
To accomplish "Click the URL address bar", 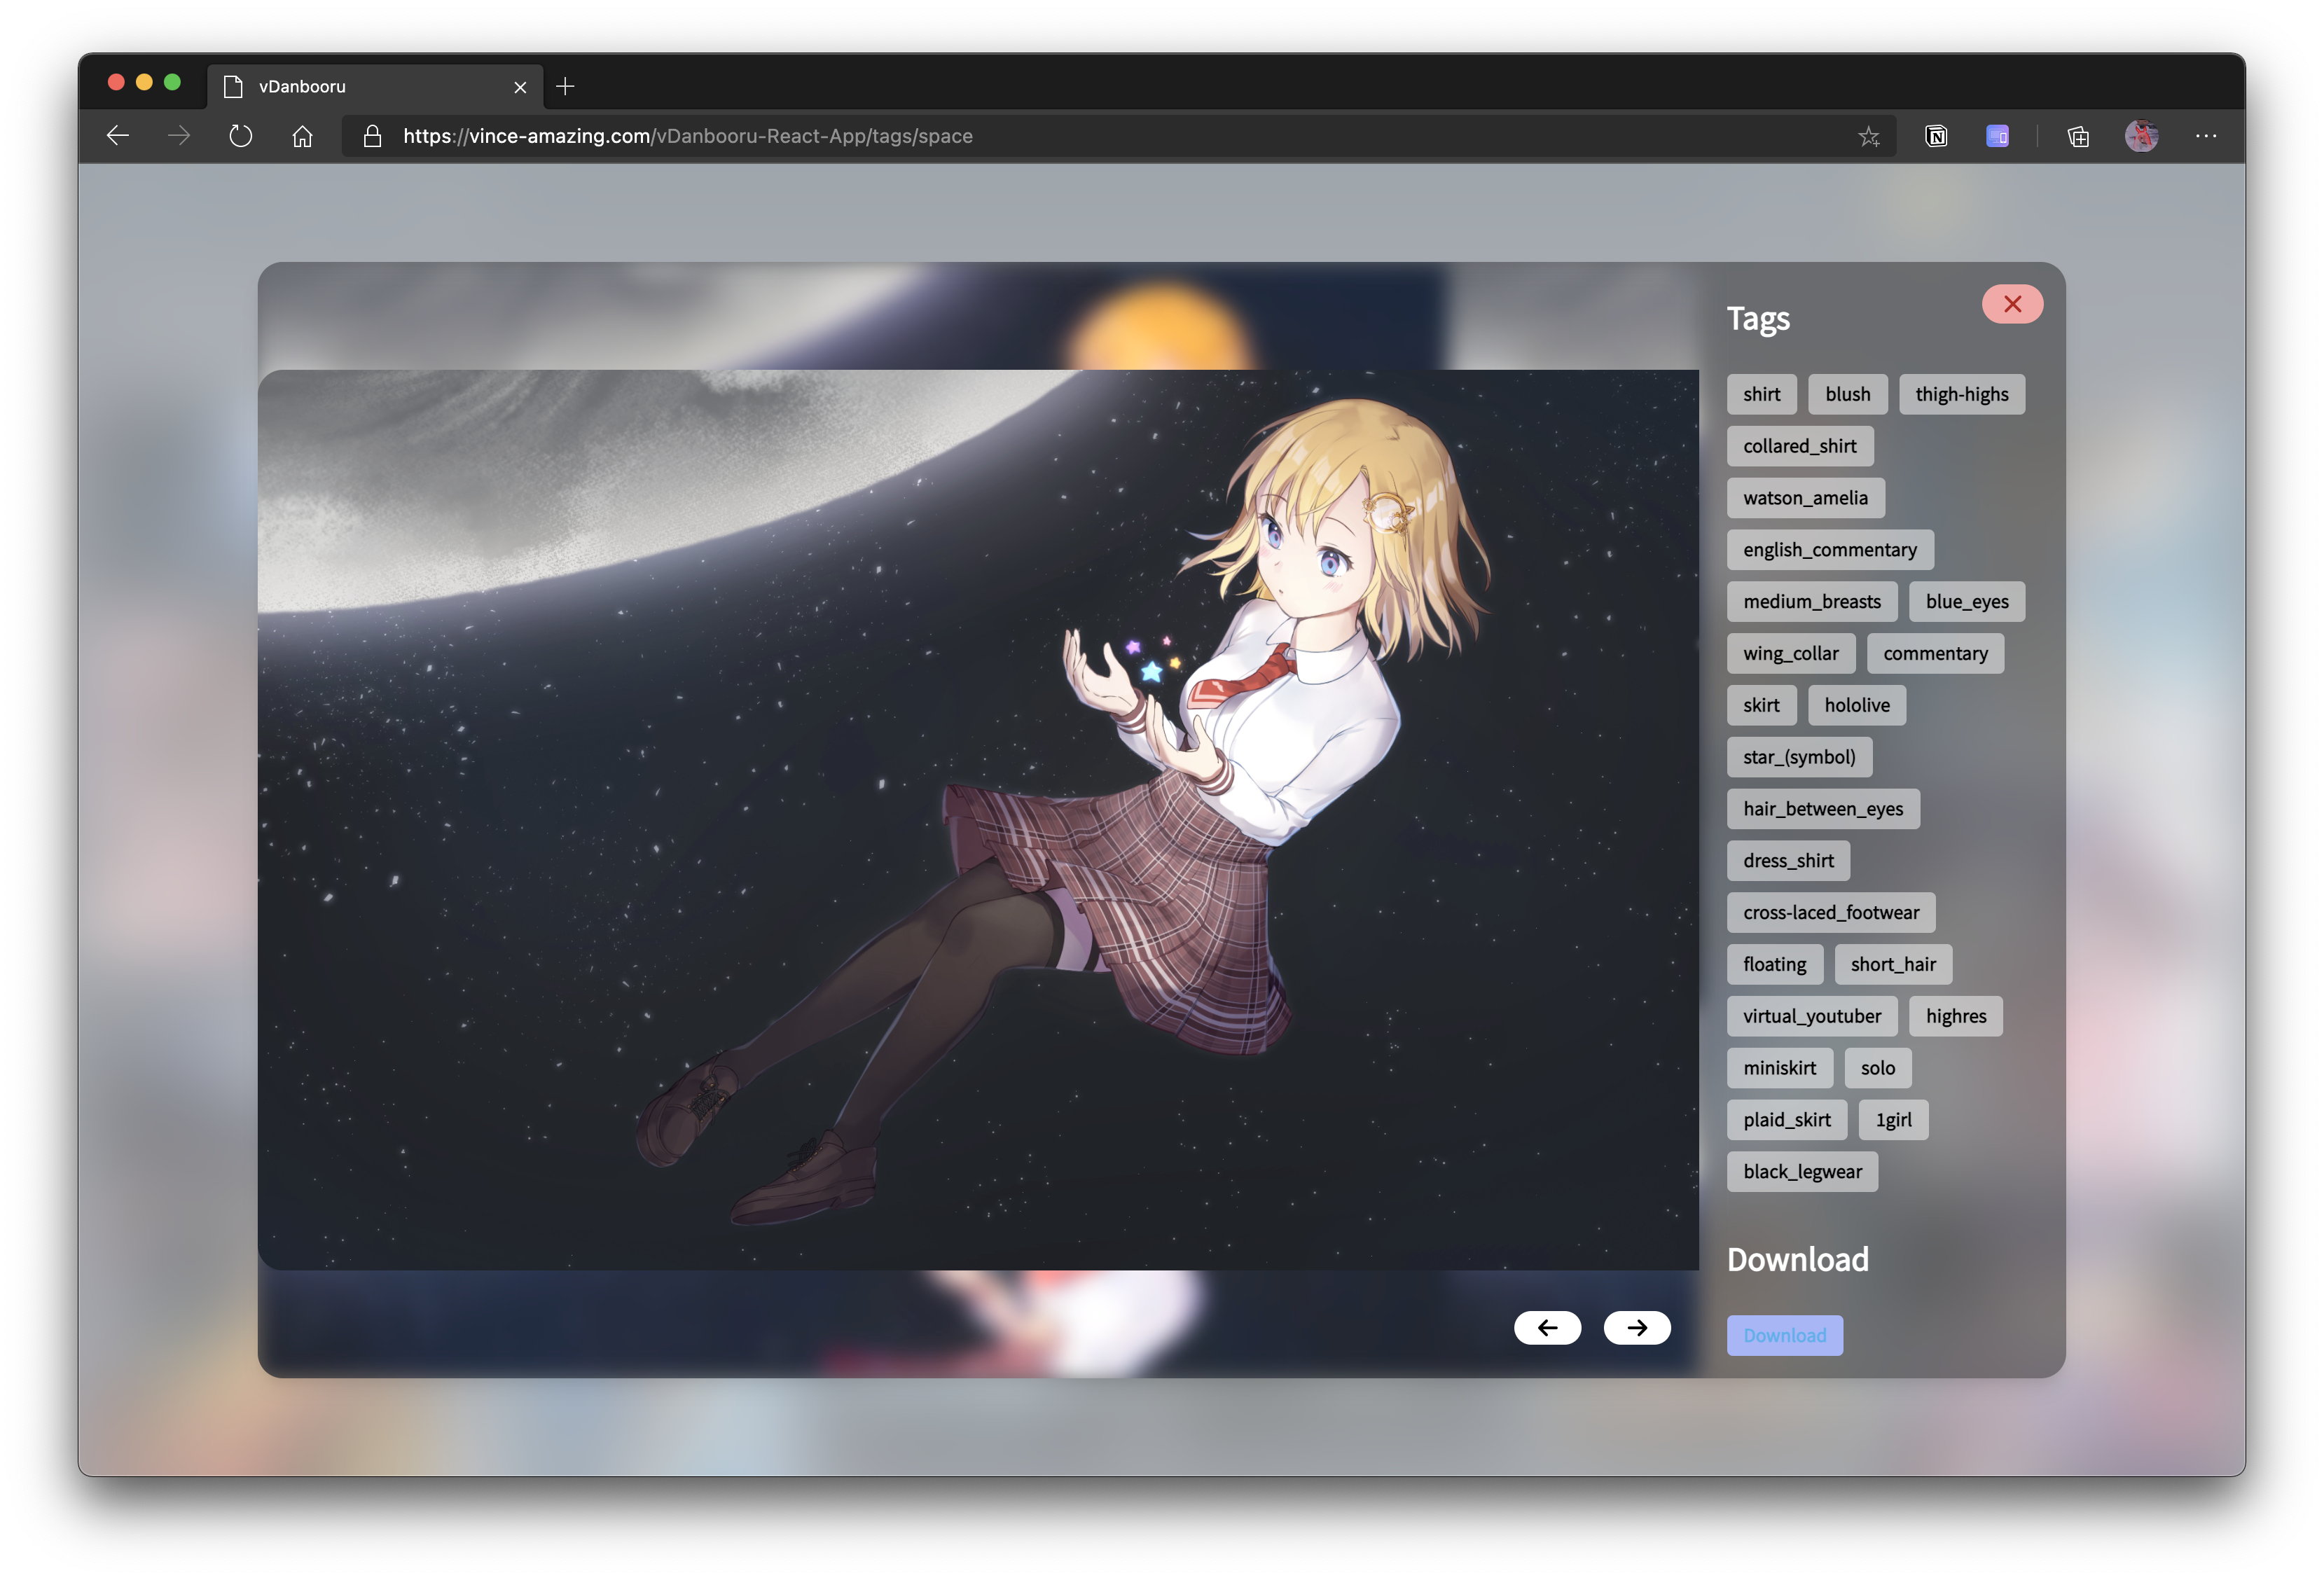I will [x=1100, y=136].
